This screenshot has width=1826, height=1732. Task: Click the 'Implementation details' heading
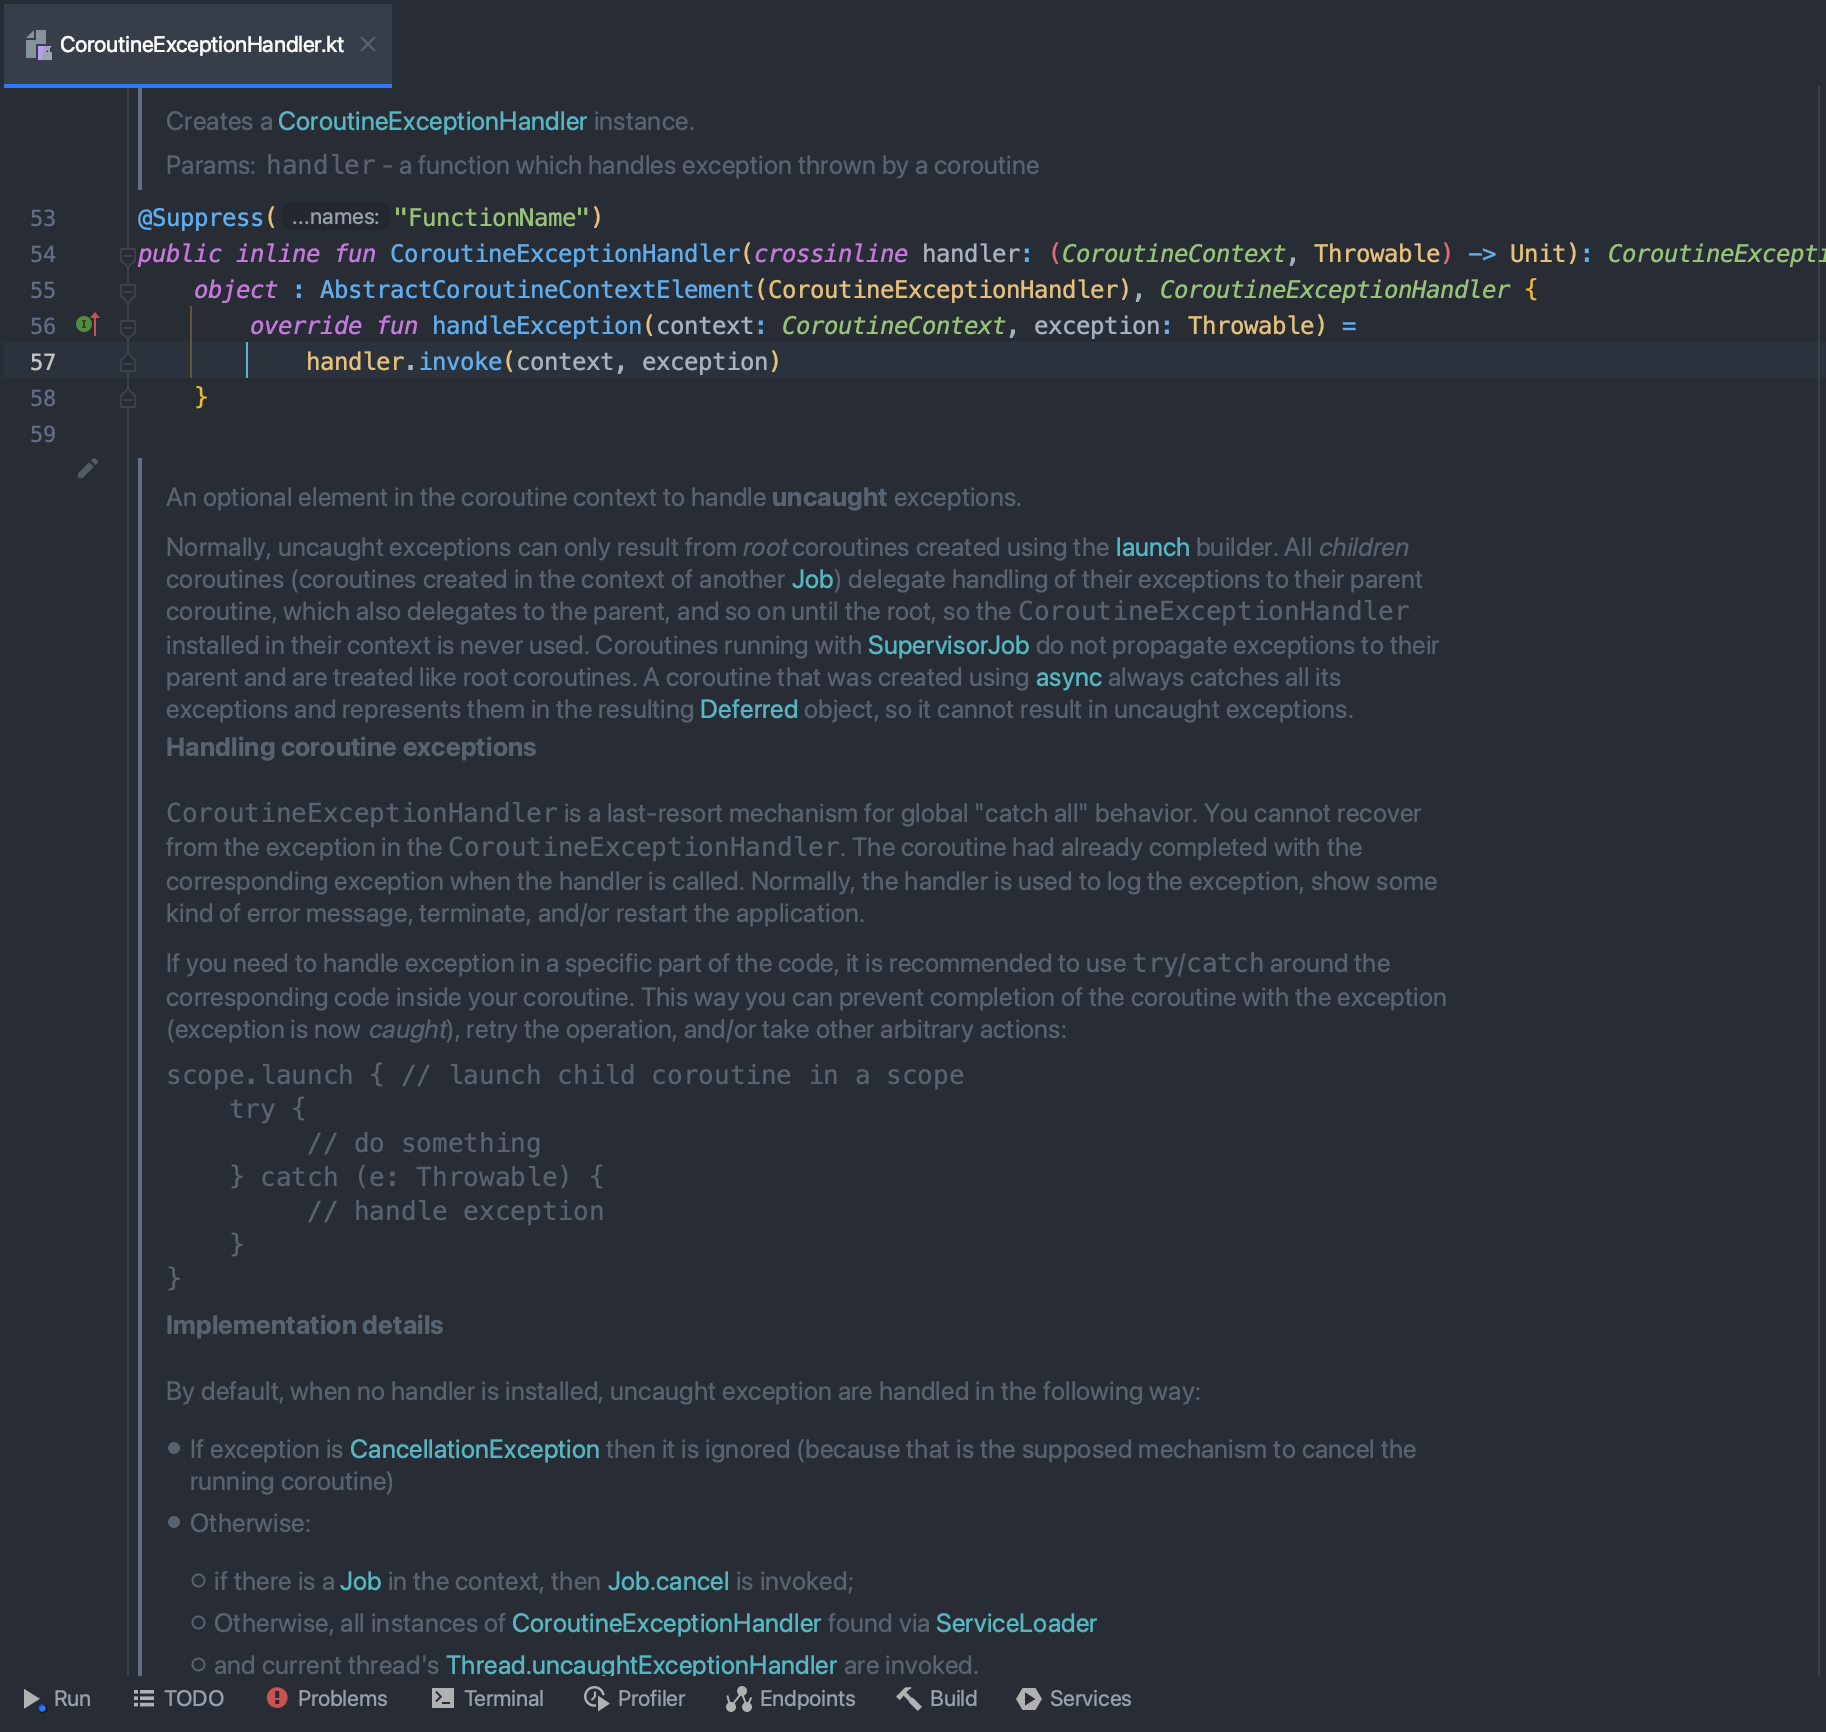(x=304, y=1325)
